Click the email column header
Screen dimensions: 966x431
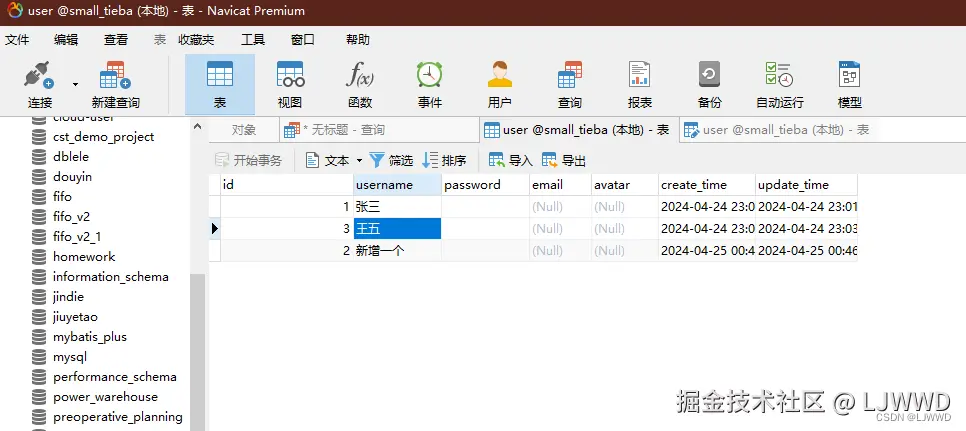coord(560,185)
